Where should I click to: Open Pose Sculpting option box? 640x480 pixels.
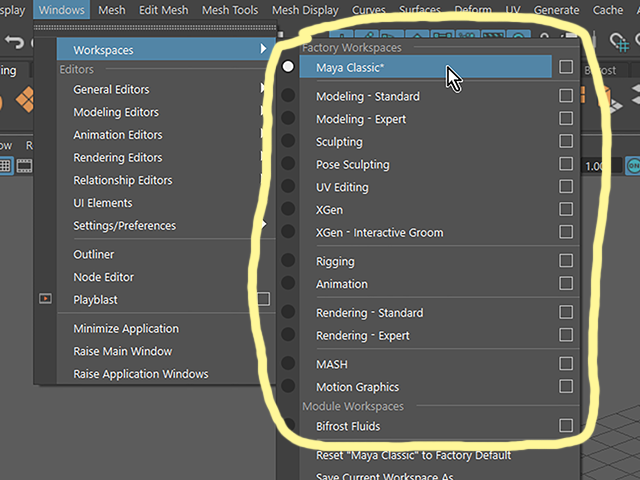pyautogui.click(x=566, y=164)
